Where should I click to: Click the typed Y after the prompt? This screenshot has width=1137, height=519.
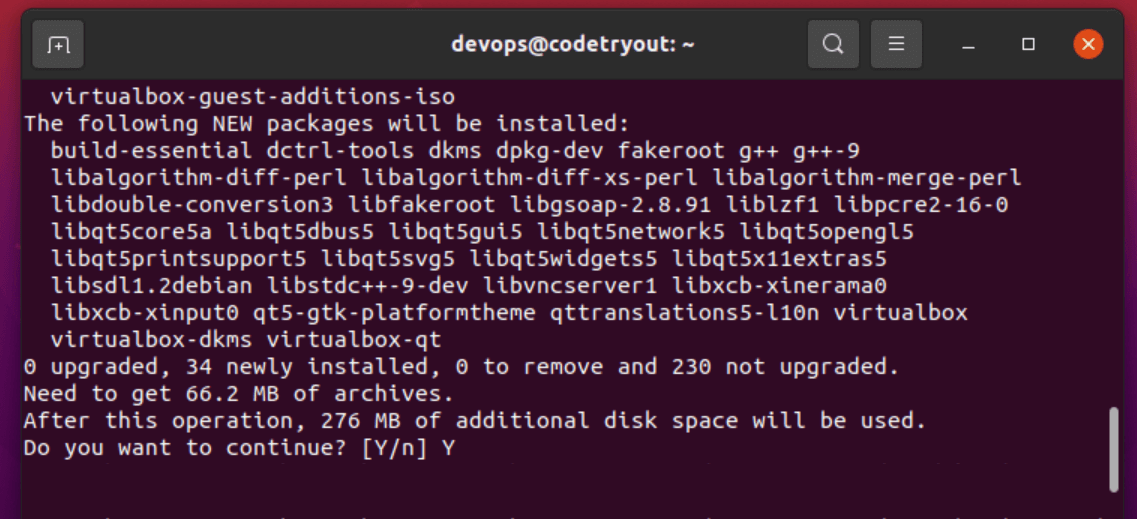click(x=449, y=448)
